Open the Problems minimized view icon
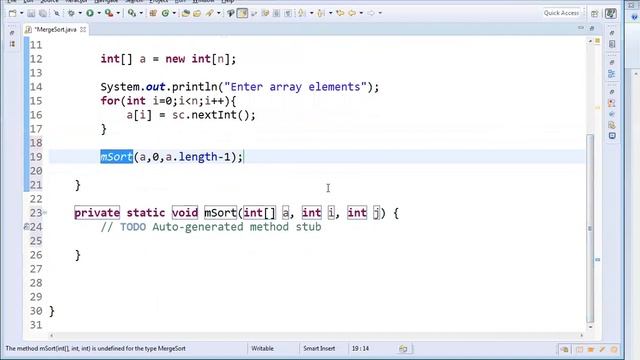This screenshot has width=640, height=360. coord(612,103)
